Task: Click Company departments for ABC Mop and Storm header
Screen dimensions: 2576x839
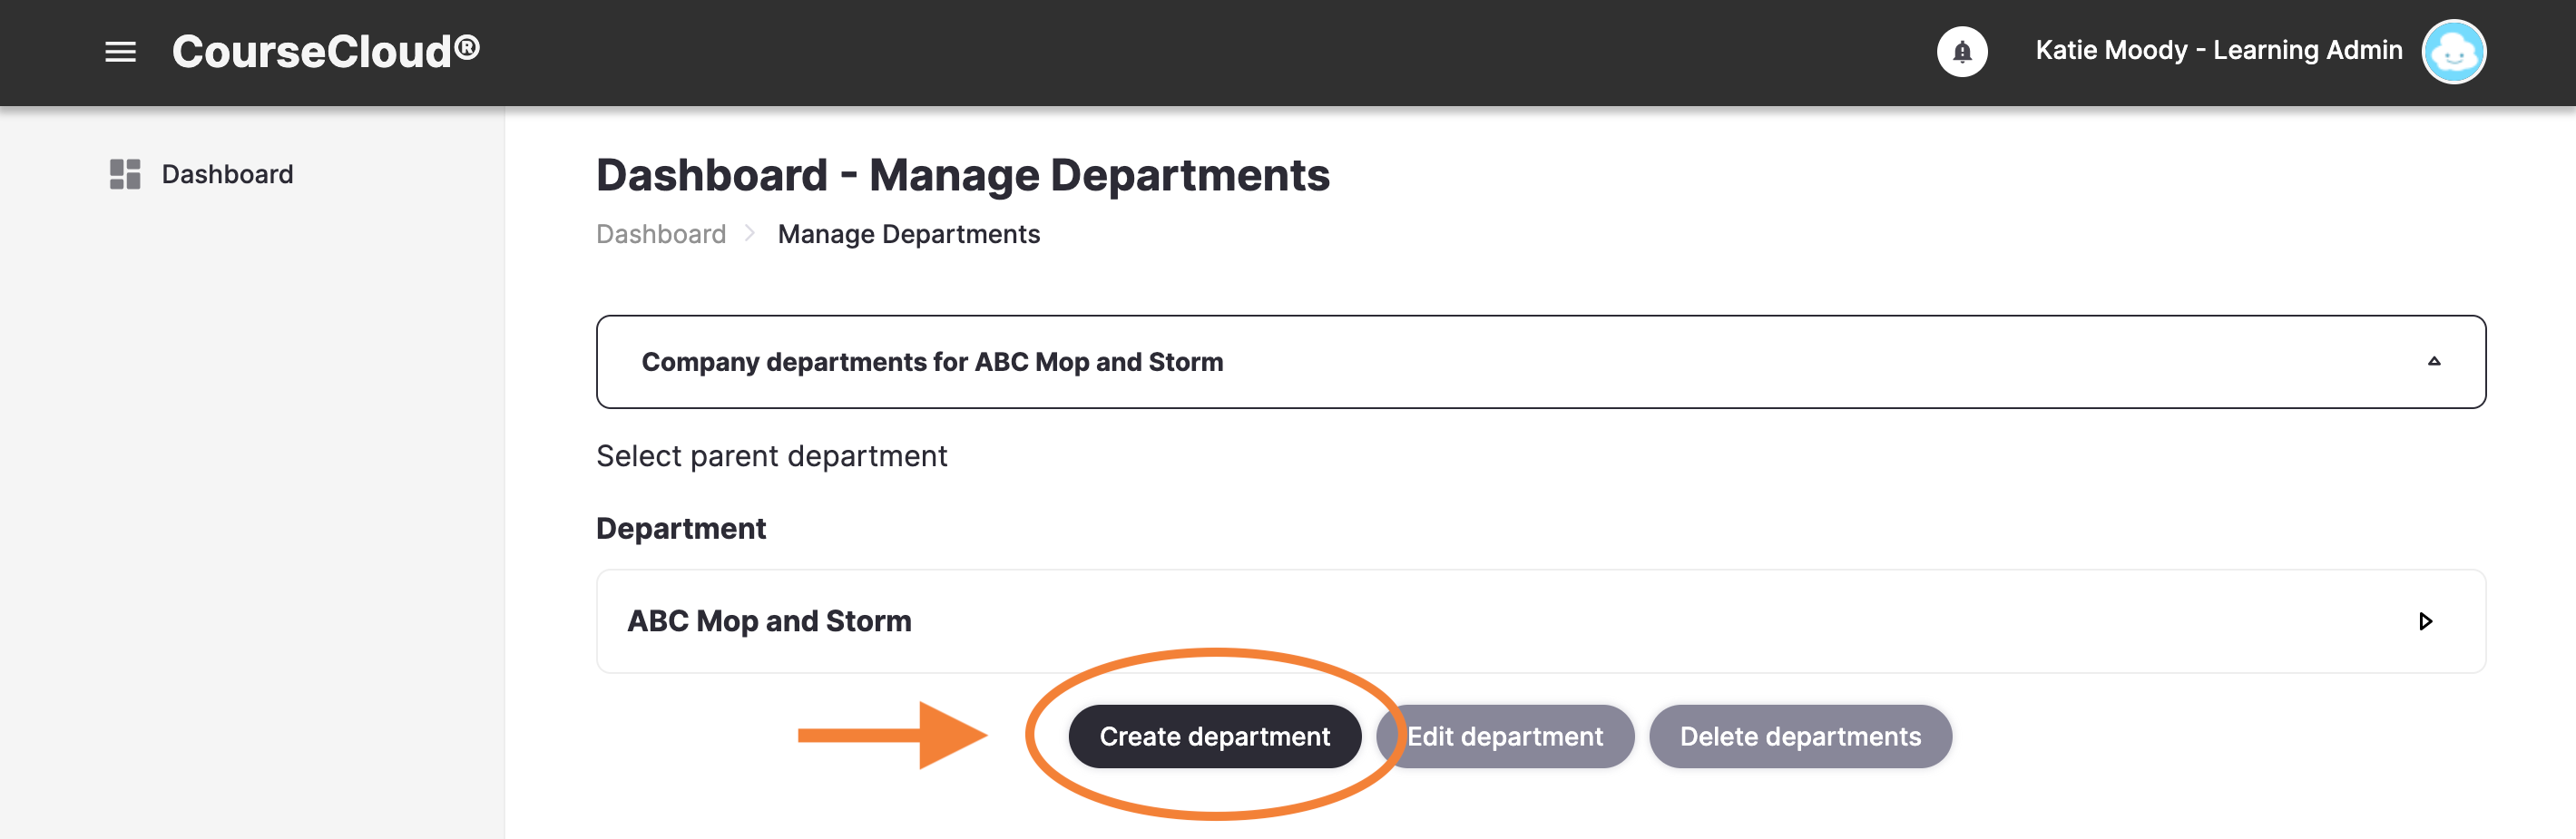Action: [1541, 362]
